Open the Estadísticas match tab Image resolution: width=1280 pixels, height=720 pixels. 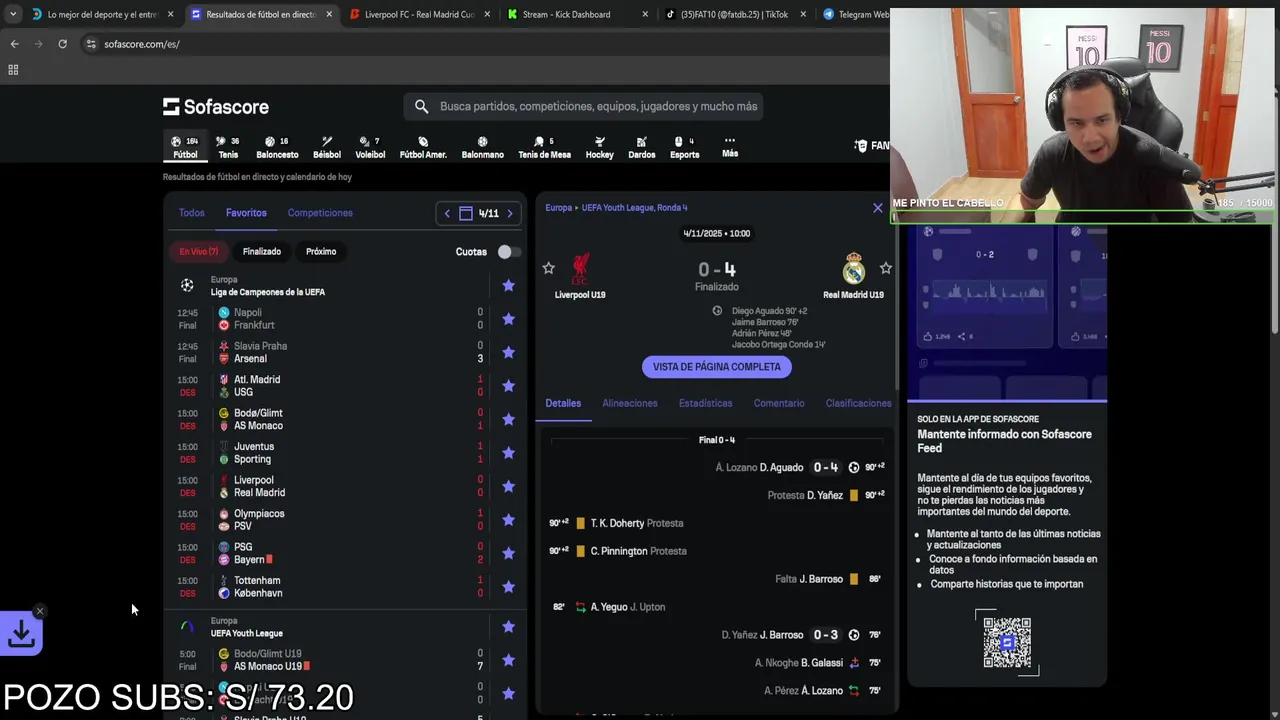point(706,403)
